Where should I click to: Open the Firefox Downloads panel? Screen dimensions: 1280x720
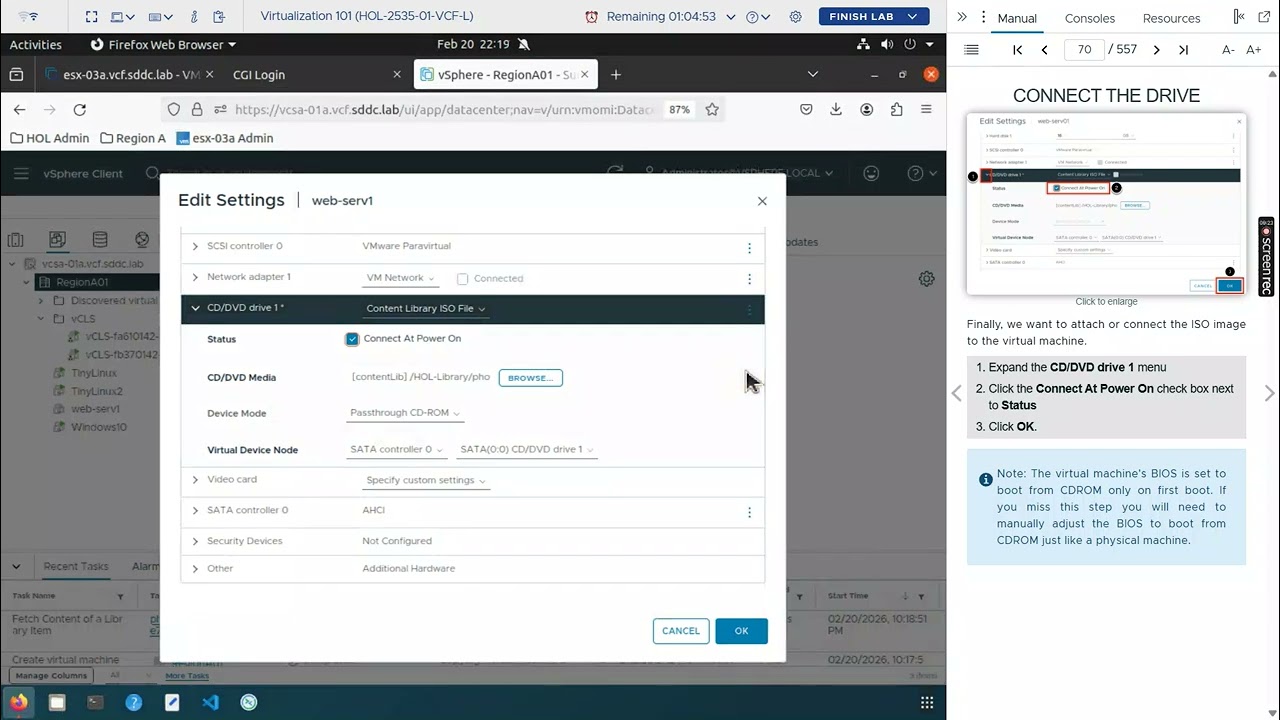pyautogui.click(x=836, y=109)
